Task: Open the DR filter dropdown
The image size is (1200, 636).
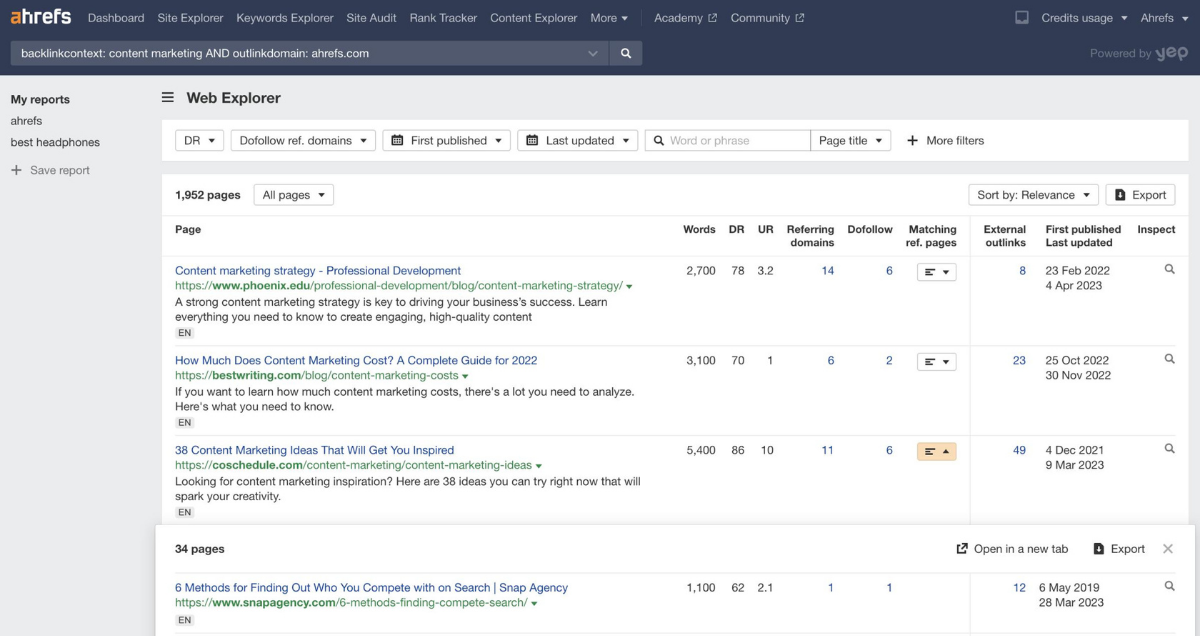Action: [199, 141]
